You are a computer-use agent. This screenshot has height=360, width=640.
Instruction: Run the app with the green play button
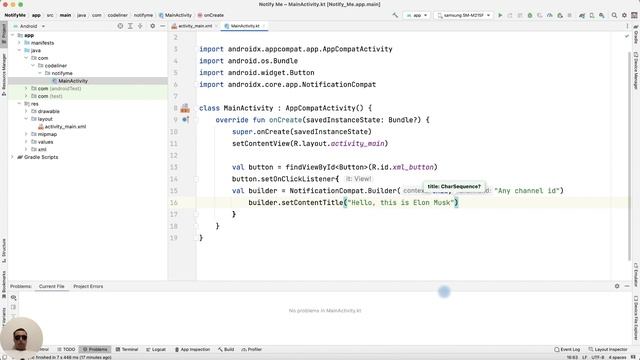coord(500,15)
